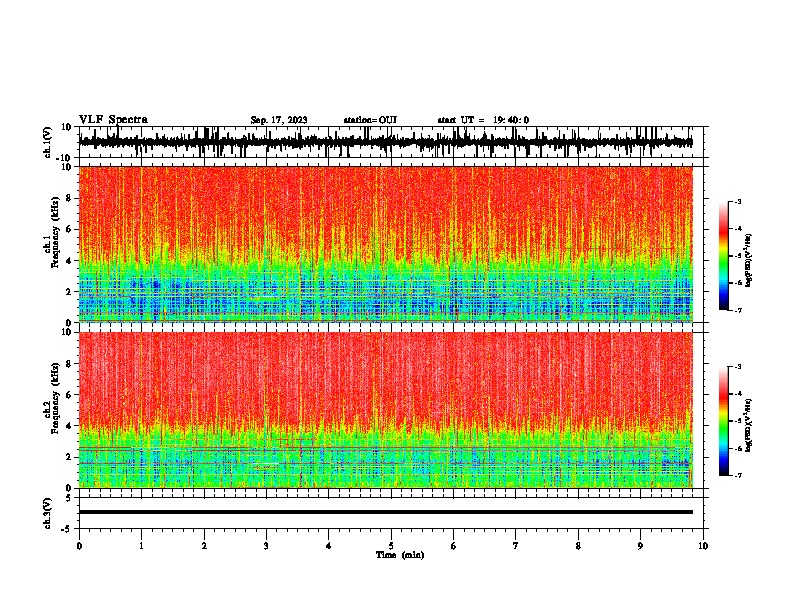Image resolution: width=792 pixels, height=612 pixels.
Task: Click time axis tick label "8"
Action: click(578, 546)
